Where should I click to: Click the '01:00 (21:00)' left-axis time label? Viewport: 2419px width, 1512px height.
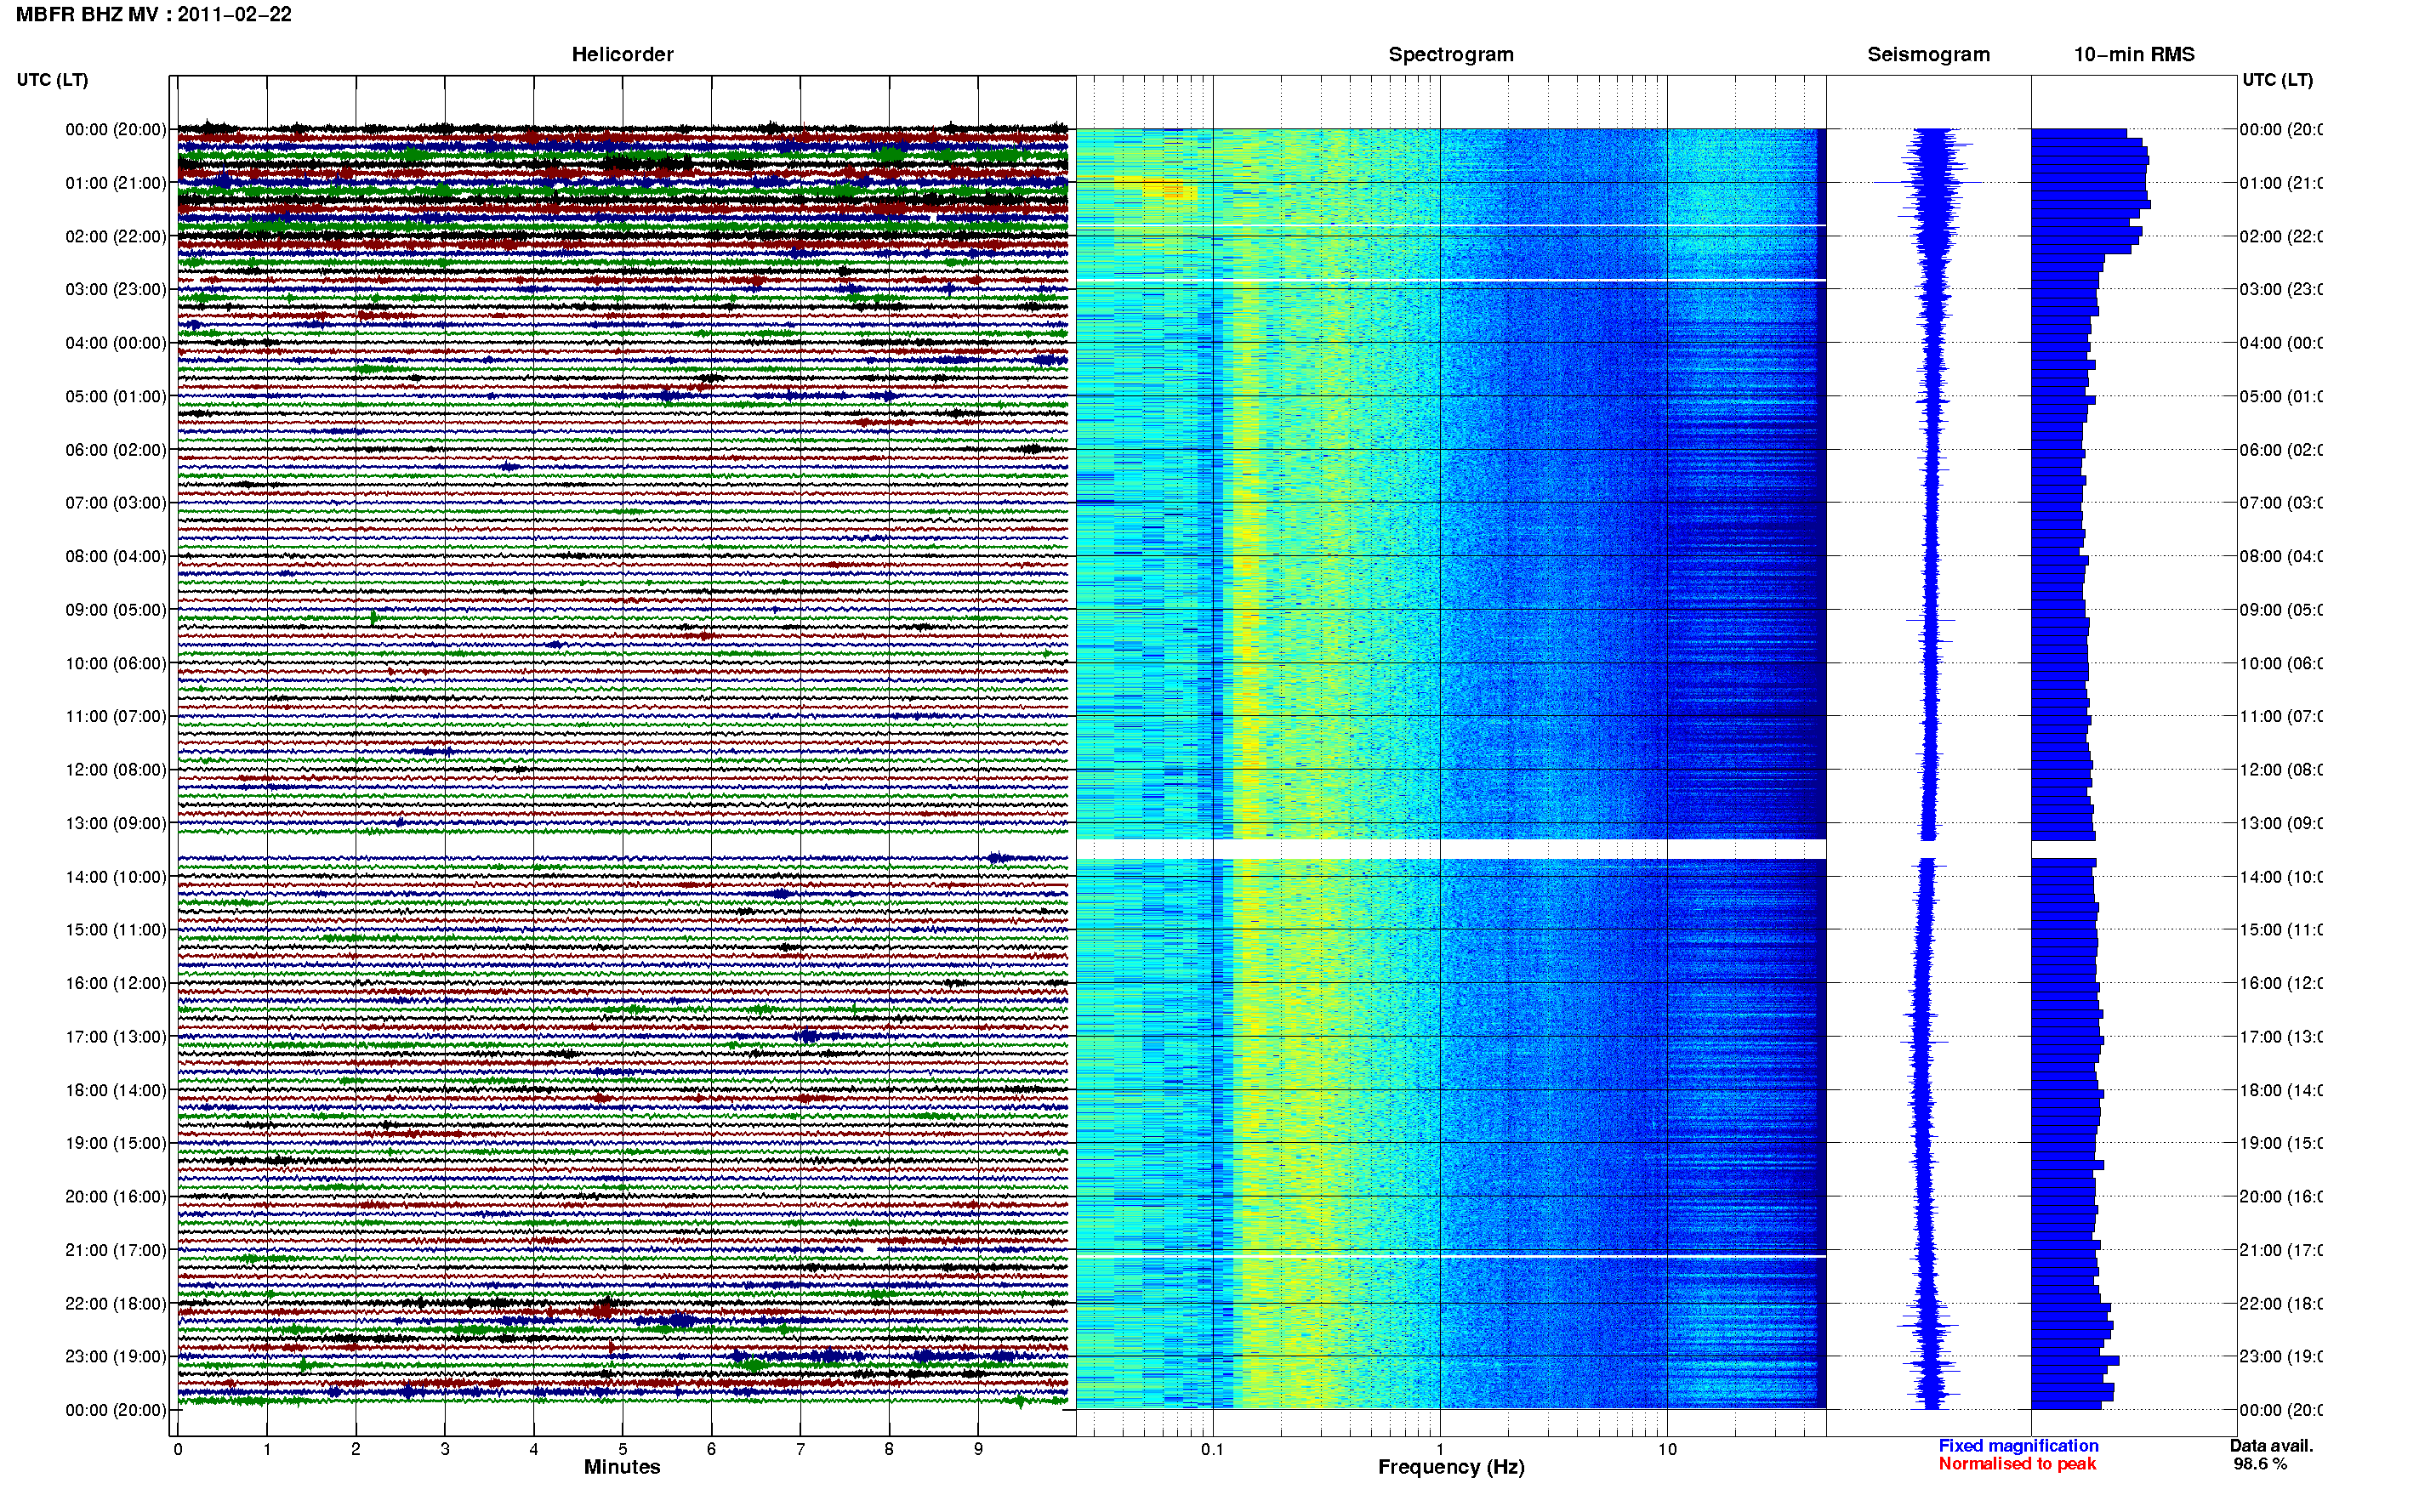(x=116, y=183)
